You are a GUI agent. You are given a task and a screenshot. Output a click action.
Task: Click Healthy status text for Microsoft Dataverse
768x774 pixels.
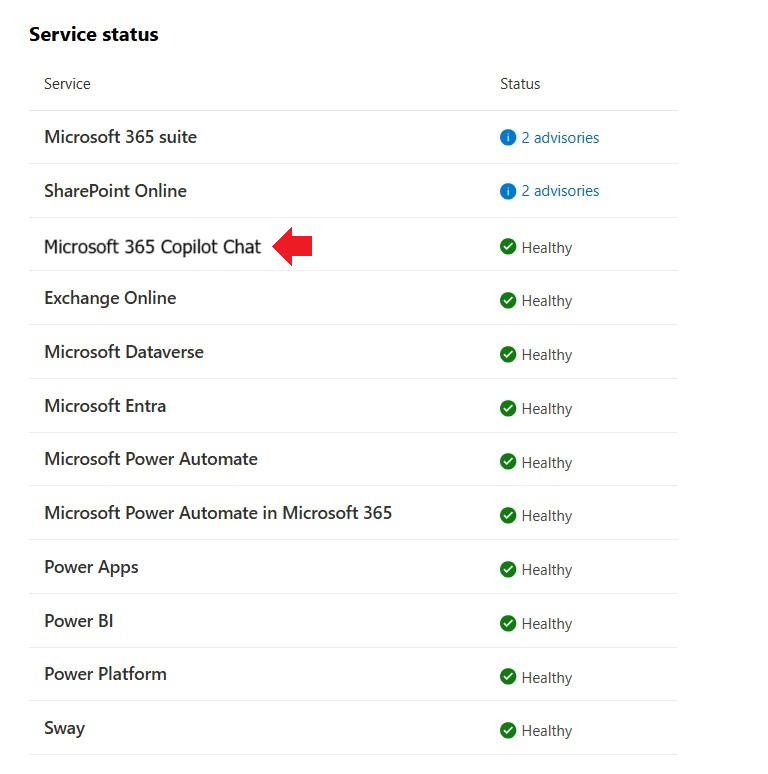pos(547,355)
